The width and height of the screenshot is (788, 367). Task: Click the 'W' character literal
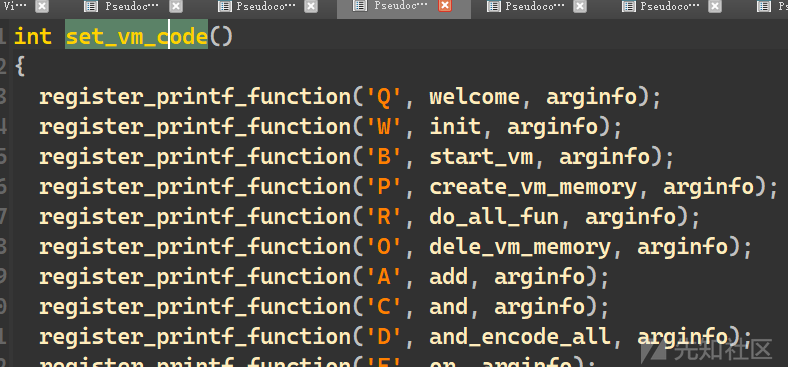[x=384, y=127]
